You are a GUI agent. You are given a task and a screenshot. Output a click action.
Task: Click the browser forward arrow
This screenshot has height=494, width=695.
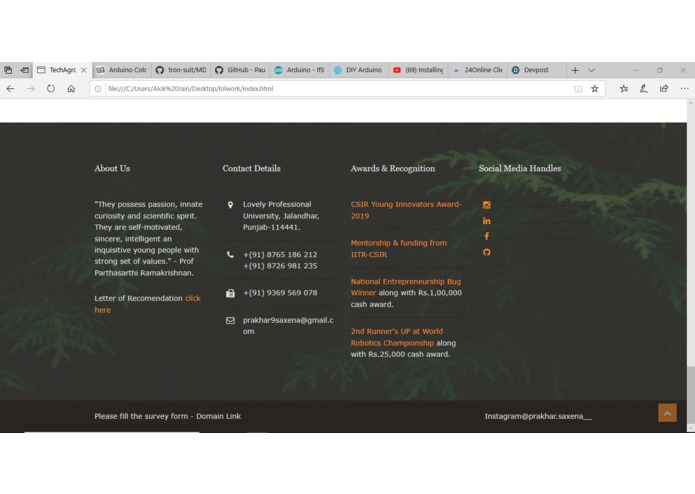(31, 89)
